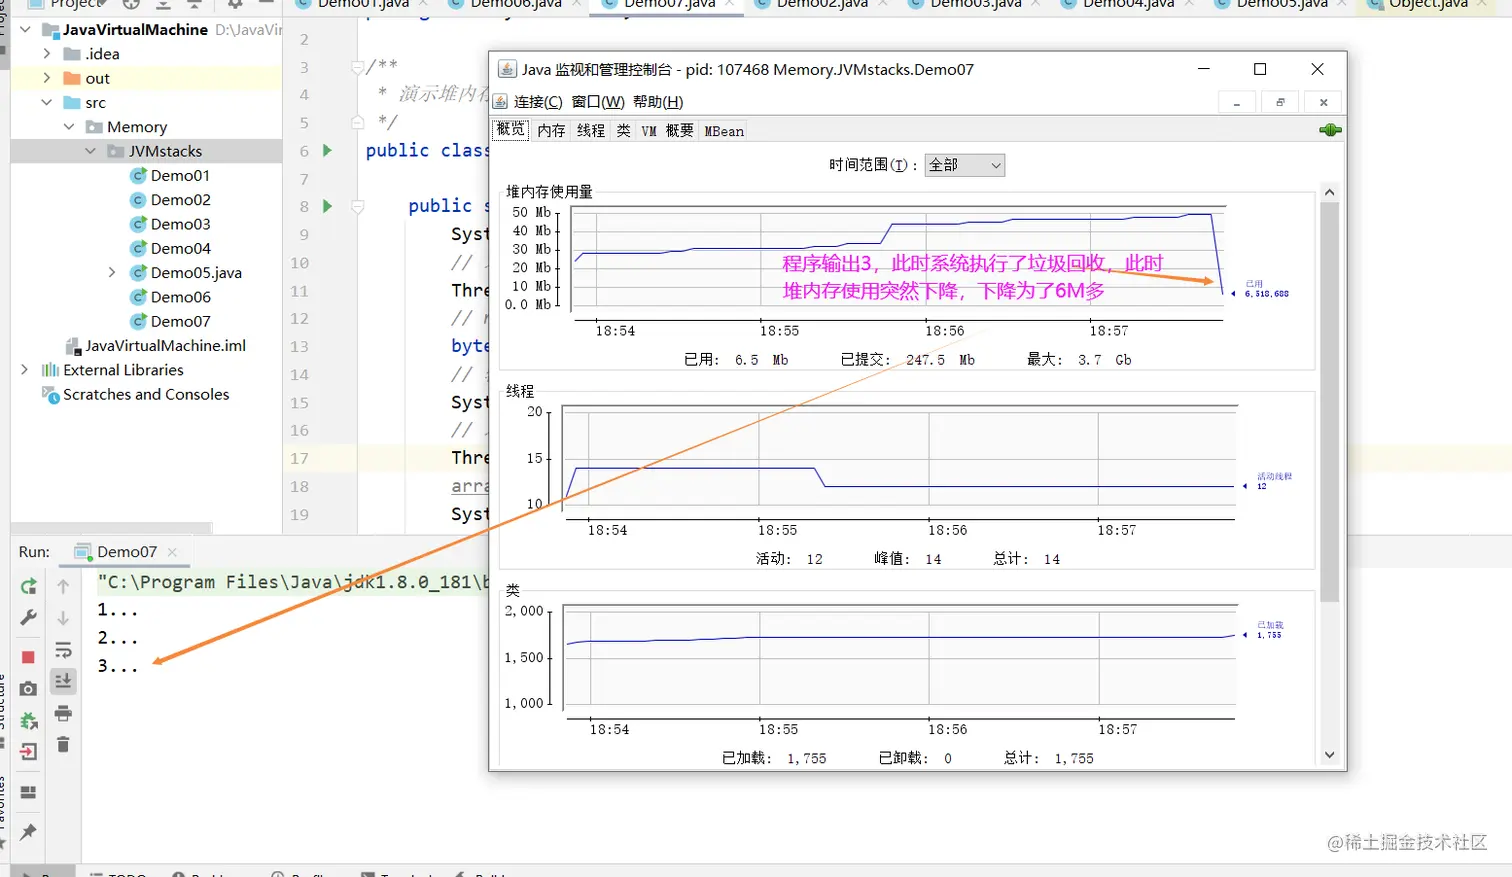Close the Demo07 run tab
The height and width of the screenshot is (877, 1512).
[x=172, y=552]
